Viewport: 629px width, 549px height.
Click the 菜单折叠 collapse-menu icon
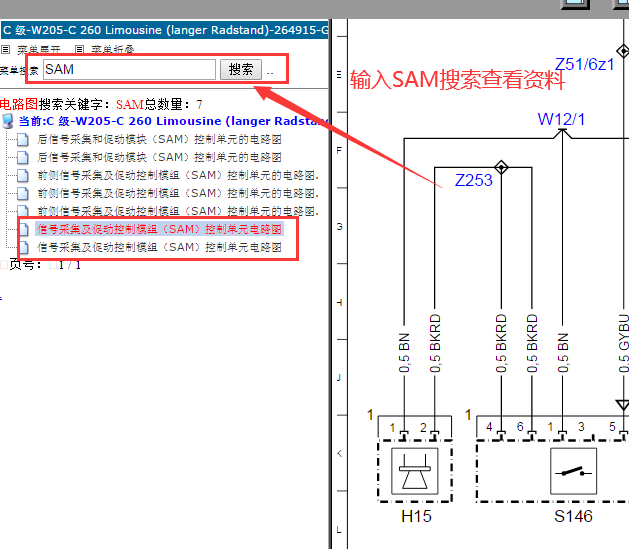pos(79,49)
